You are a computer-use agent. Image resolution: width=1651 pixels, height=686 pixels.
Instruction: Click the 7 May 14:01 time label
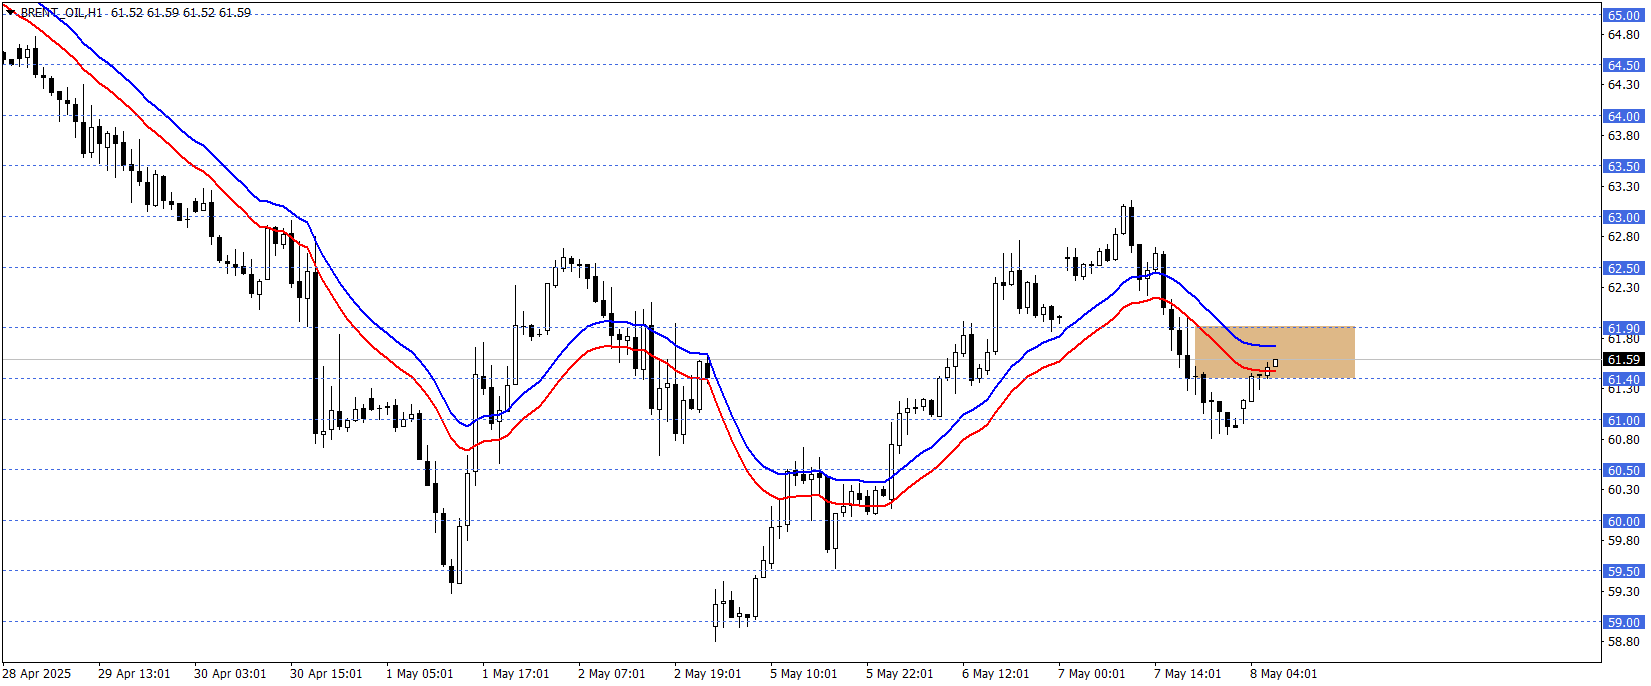pos(1188,673)
